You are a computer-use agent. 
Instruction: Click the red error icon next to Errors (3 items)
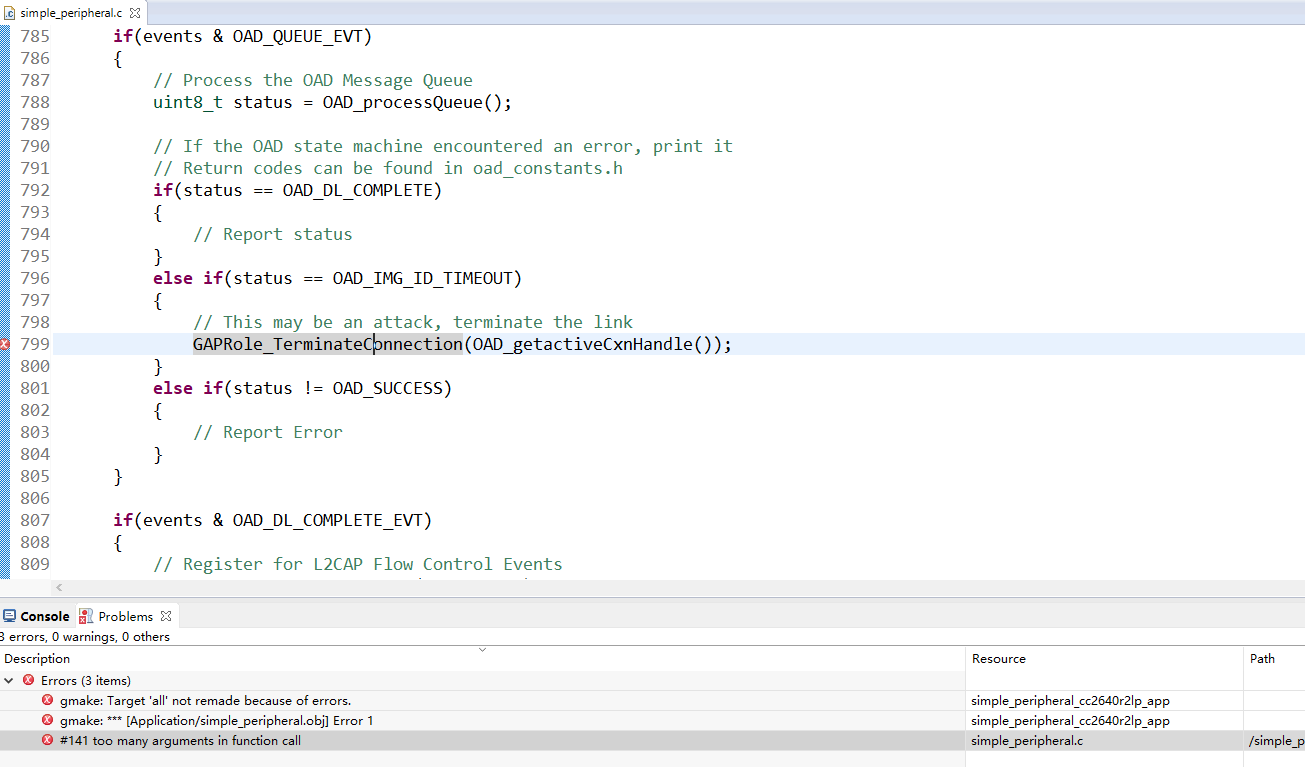coord(28,680)
